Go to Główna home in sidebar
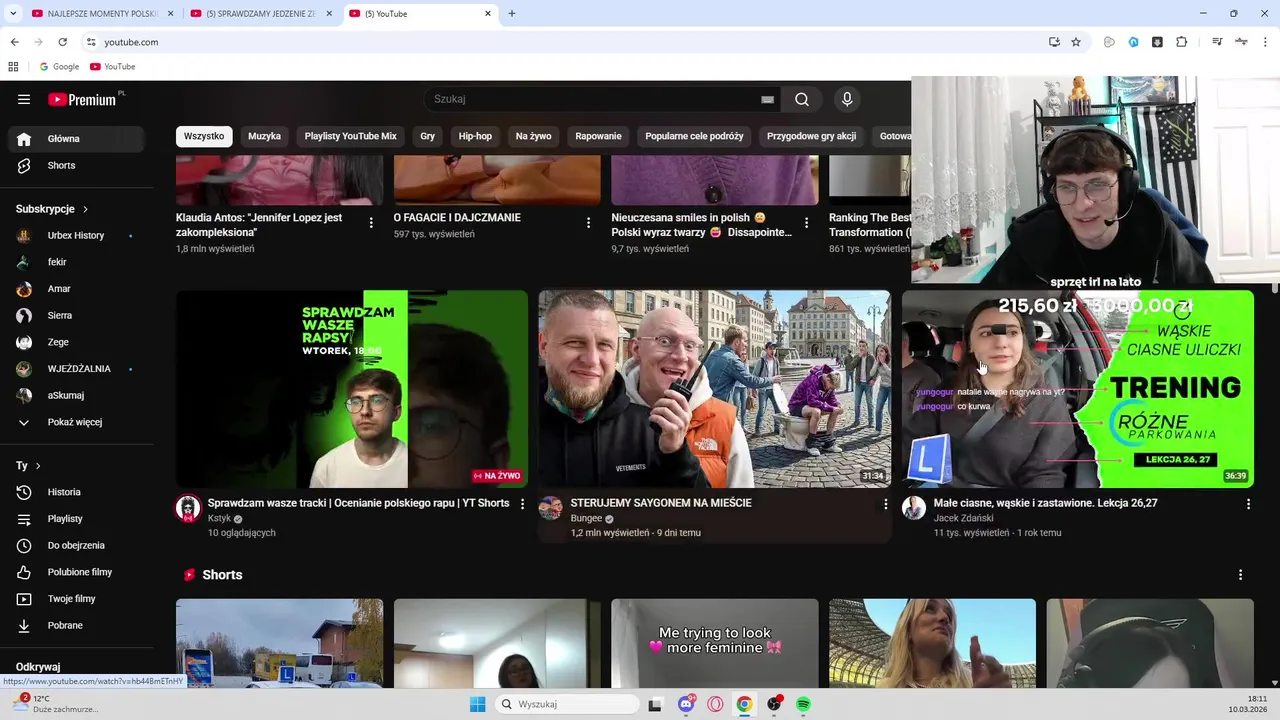This screenshot has width=1280, height=720. [x=77, y=139]
